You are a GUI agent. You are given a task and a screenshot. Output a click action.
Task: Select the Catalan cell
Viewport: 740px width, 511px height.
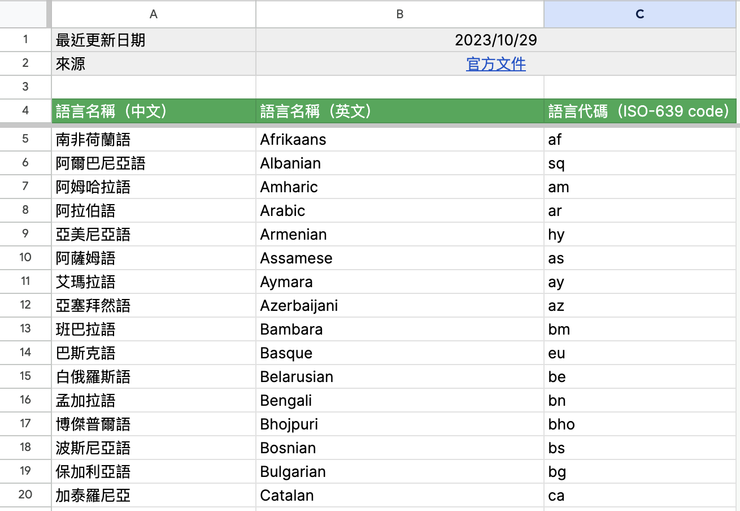(x=400, y=495)
